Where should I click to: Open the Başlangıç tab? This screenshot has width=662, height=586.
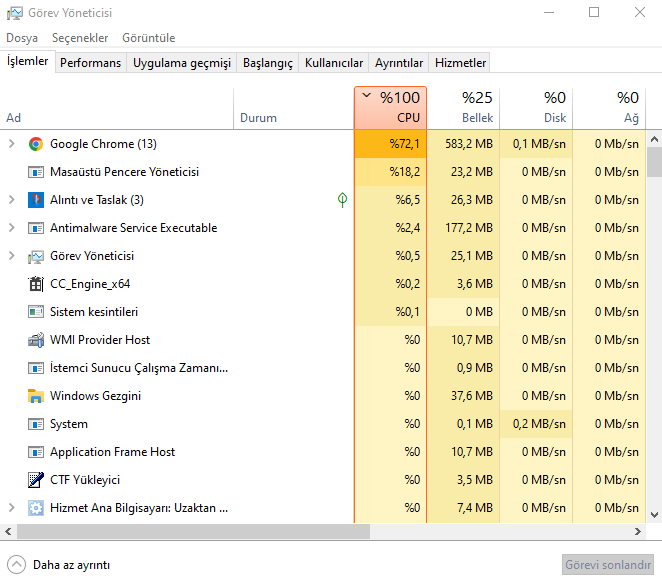coord(269,63)
